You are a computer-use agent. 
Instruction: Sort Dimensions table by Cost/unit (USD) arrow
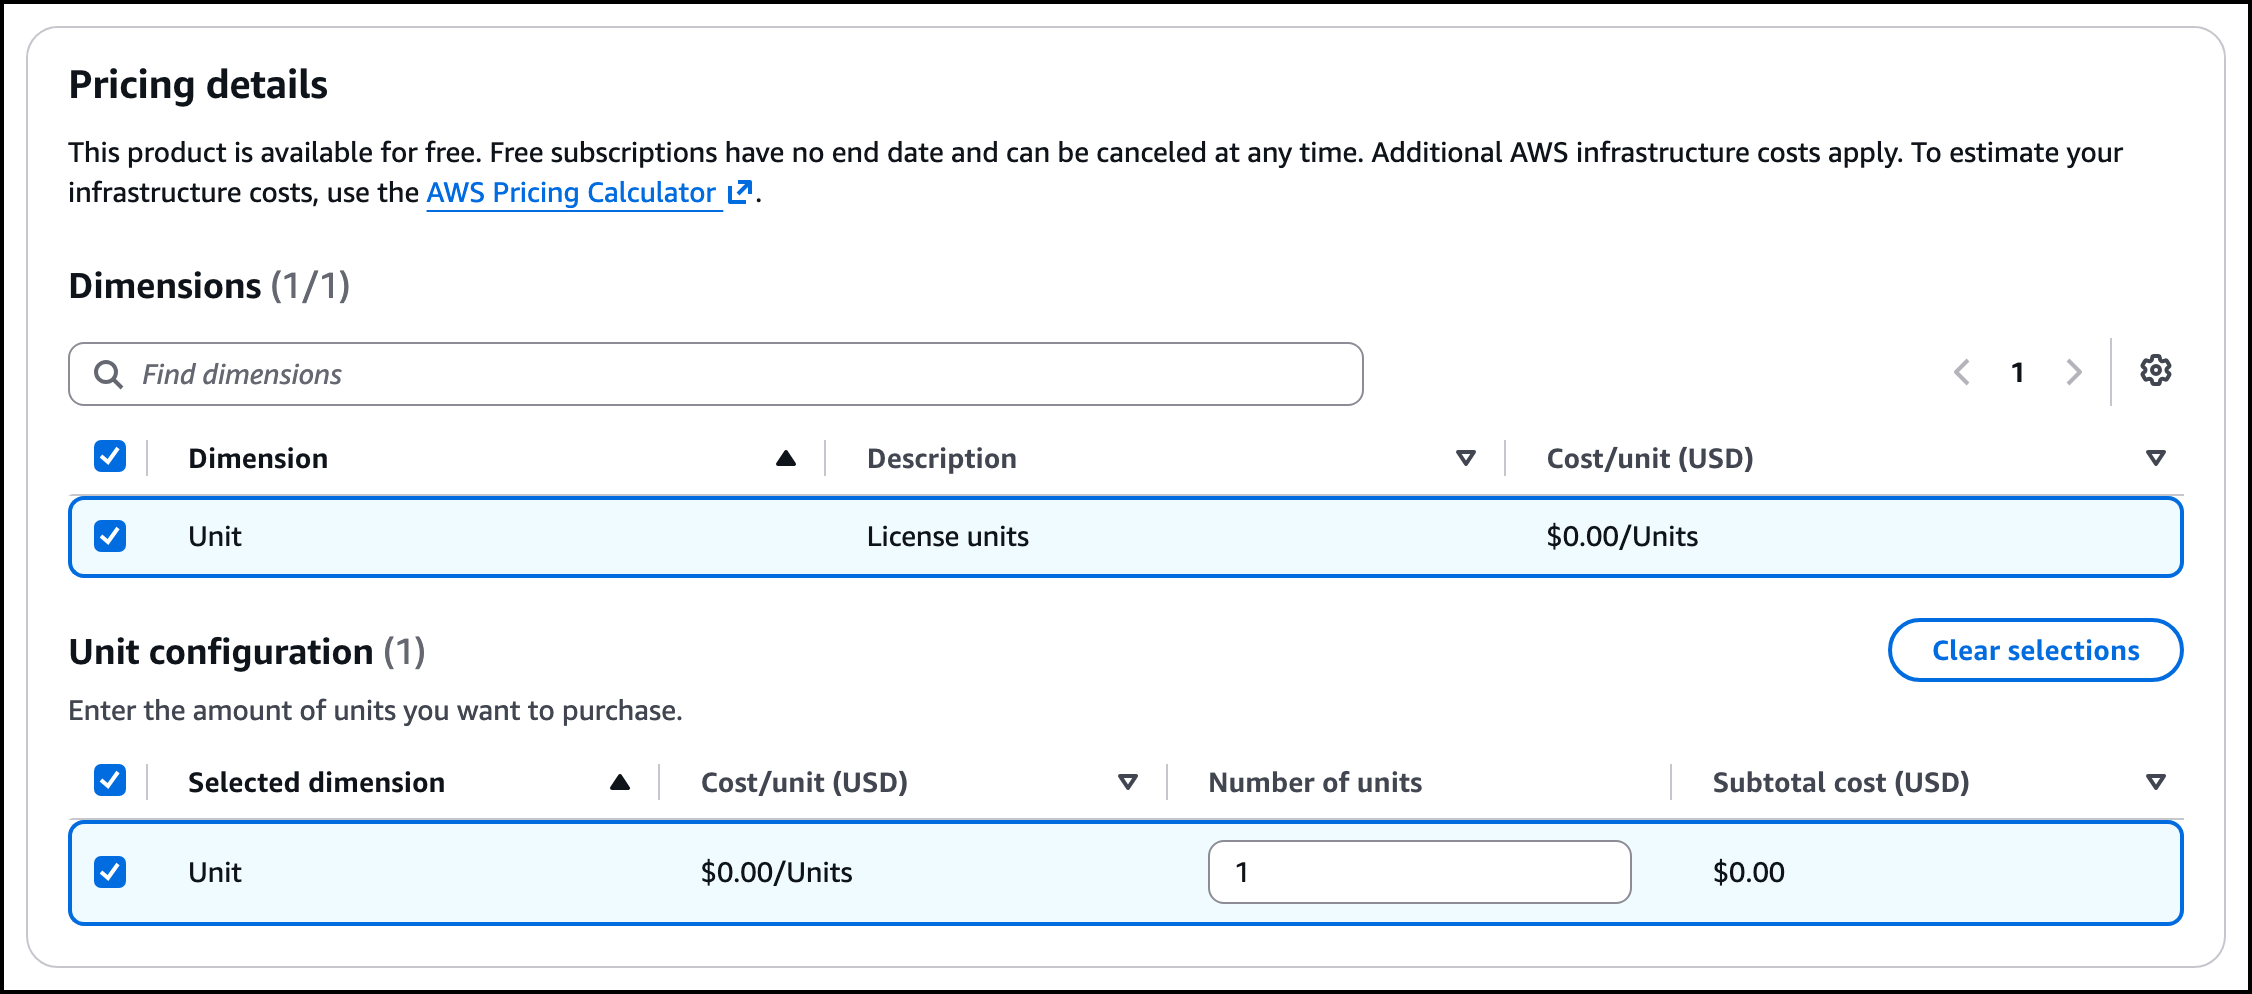[2156, 458]
